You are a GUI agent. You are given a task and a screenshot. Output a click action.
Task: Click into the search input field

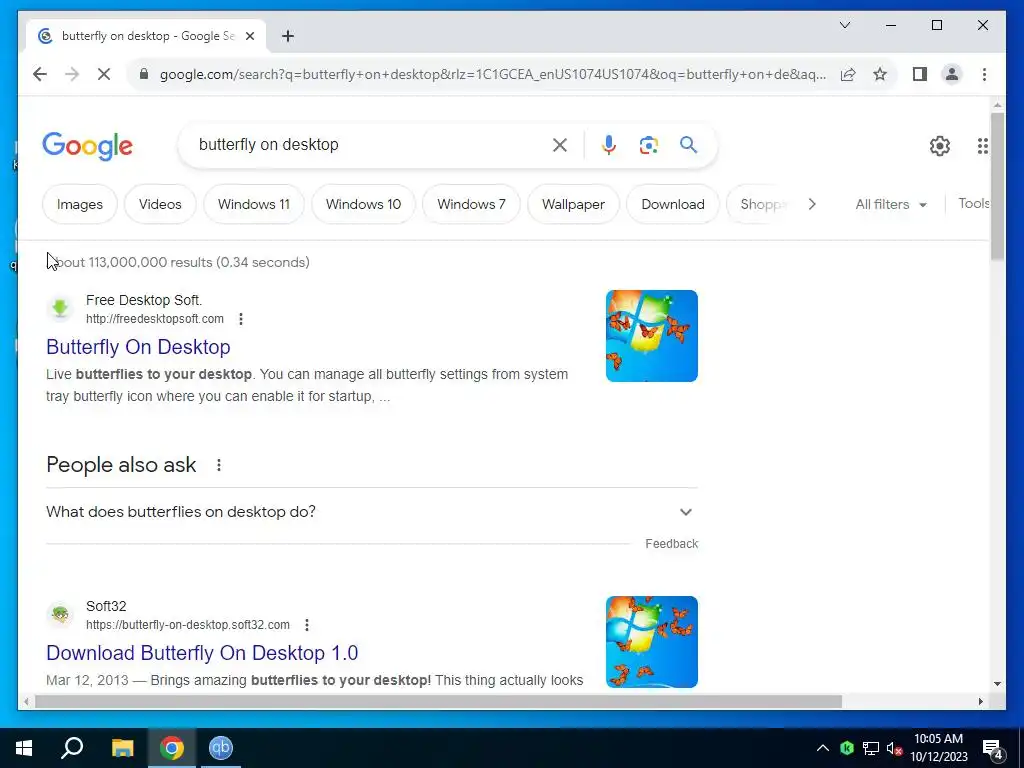(369, 144)
